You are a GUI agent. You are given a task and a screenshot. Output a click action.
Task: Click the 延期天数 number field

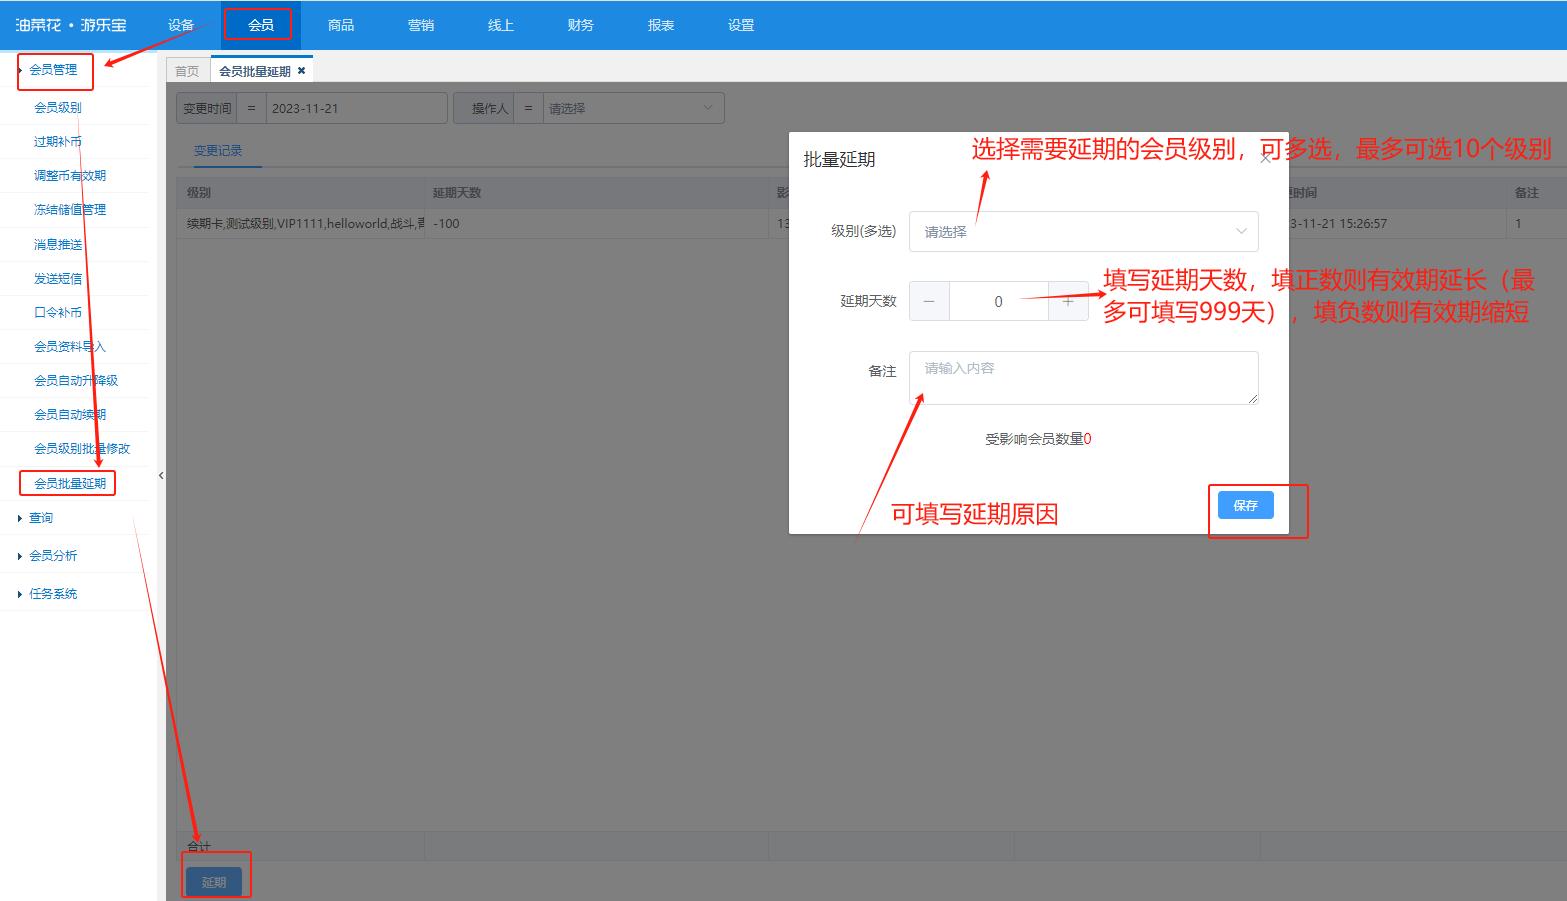coord(998,301)
